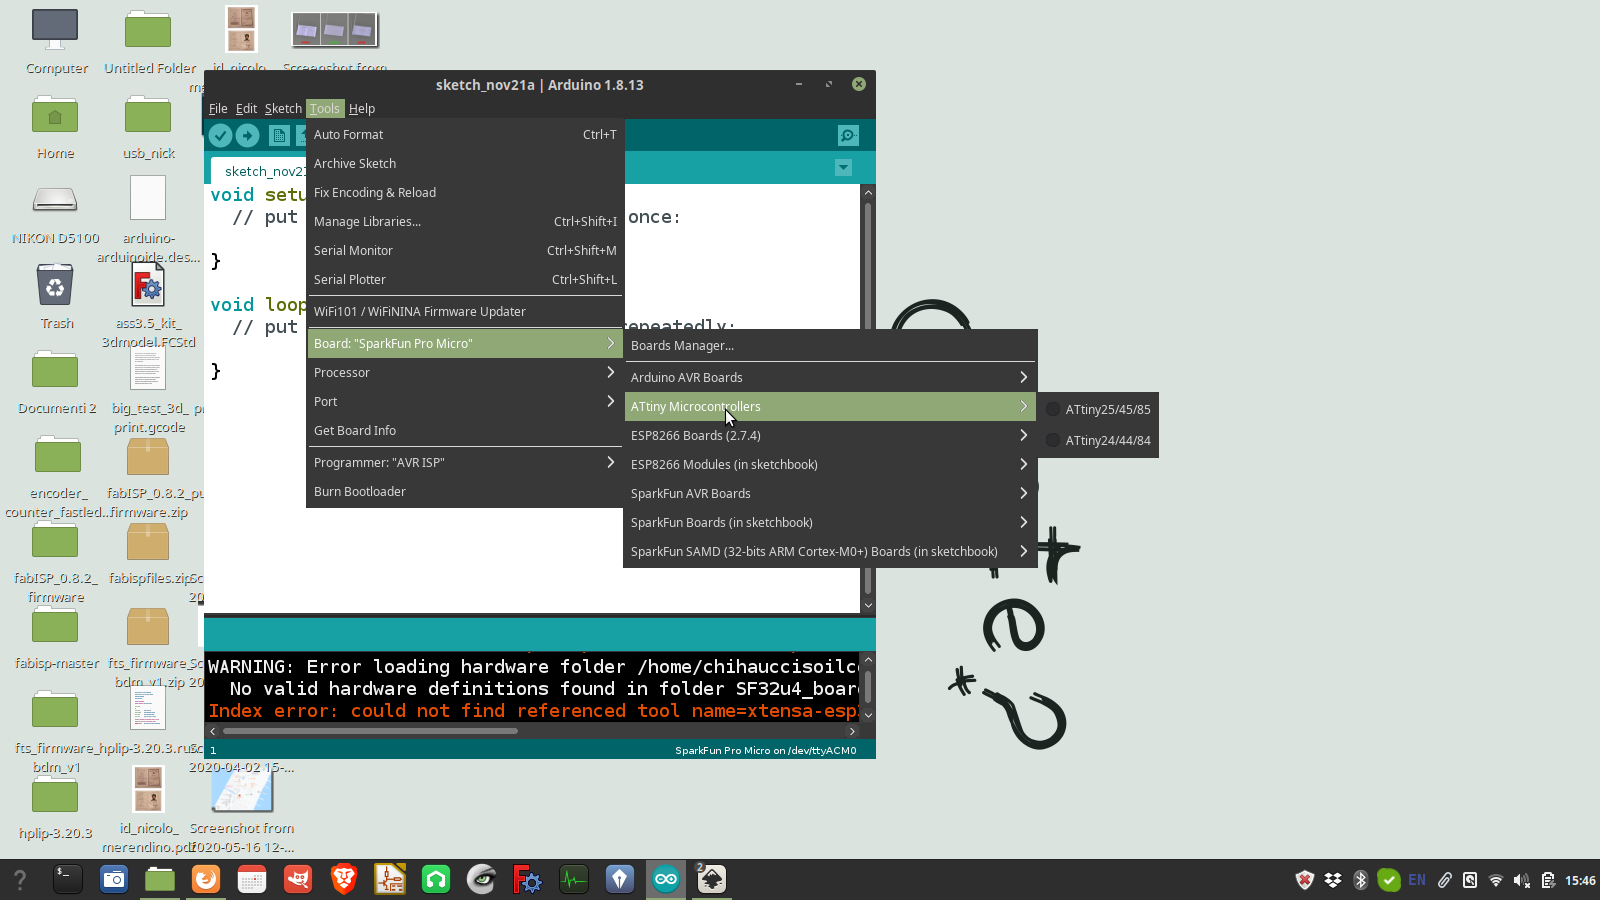The width and height of the screenshot is (1600, 900).
Task: Open Serial Monitor from Tools menu
Action: click(465, 250)
